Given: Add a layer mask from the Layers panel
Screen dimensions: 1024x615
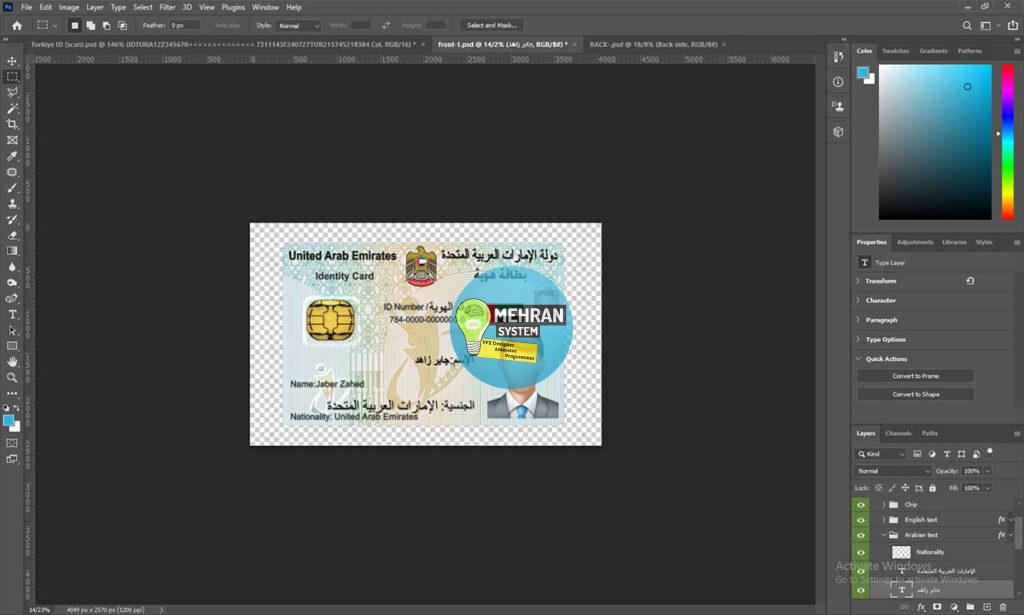Looking at the screenshot, I should (935, 607).
